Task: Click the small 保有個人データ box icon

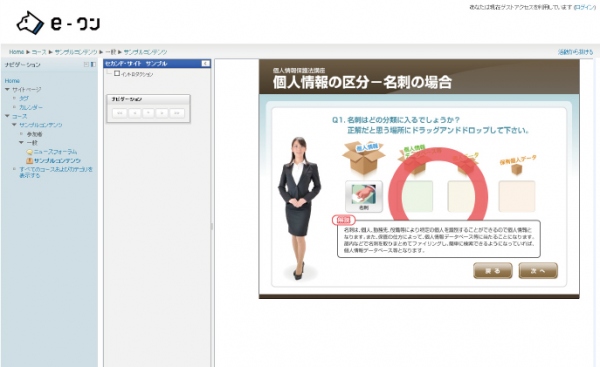Action: (x=517, y=169)
